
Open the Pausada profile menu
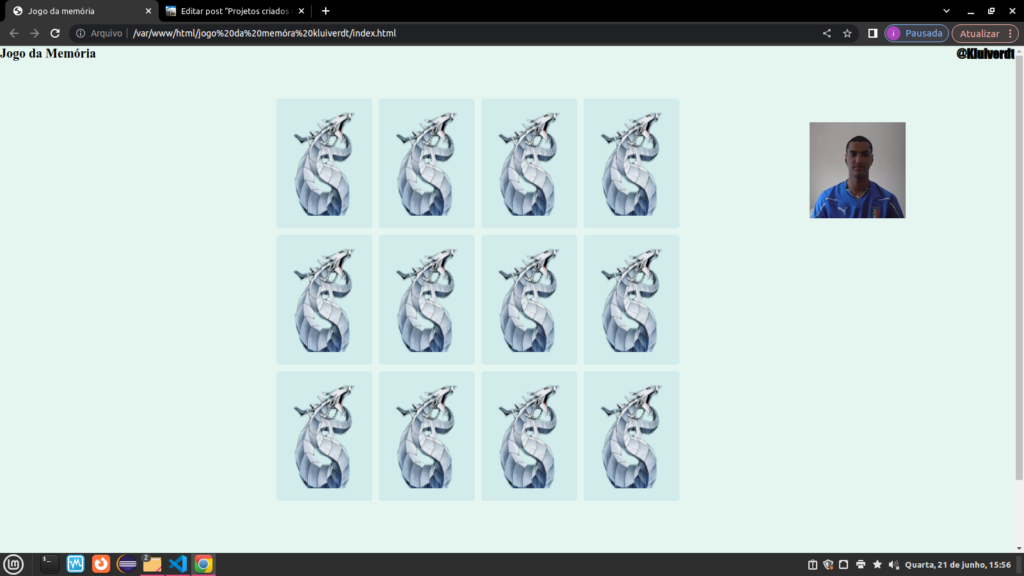[x=916, y=33]
